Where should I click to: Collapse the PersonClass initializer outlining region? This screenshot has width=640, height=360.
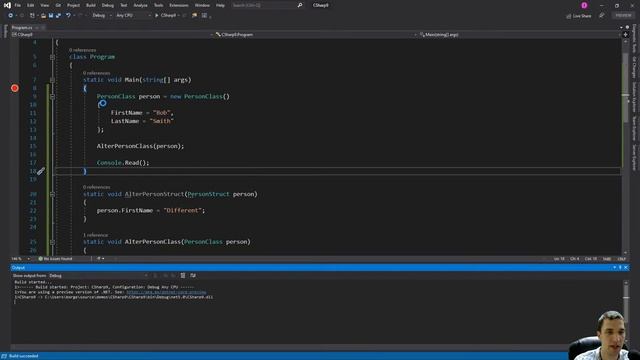click(x=52, y=97)
